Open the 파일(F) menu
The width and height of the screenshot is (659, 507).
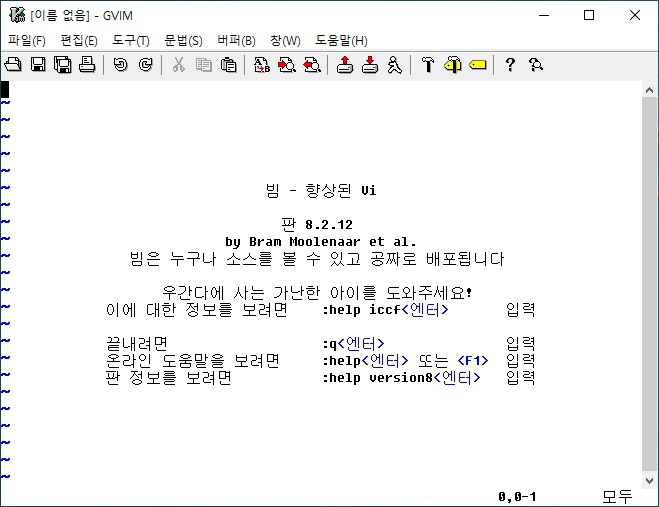(x=26, y=40)
